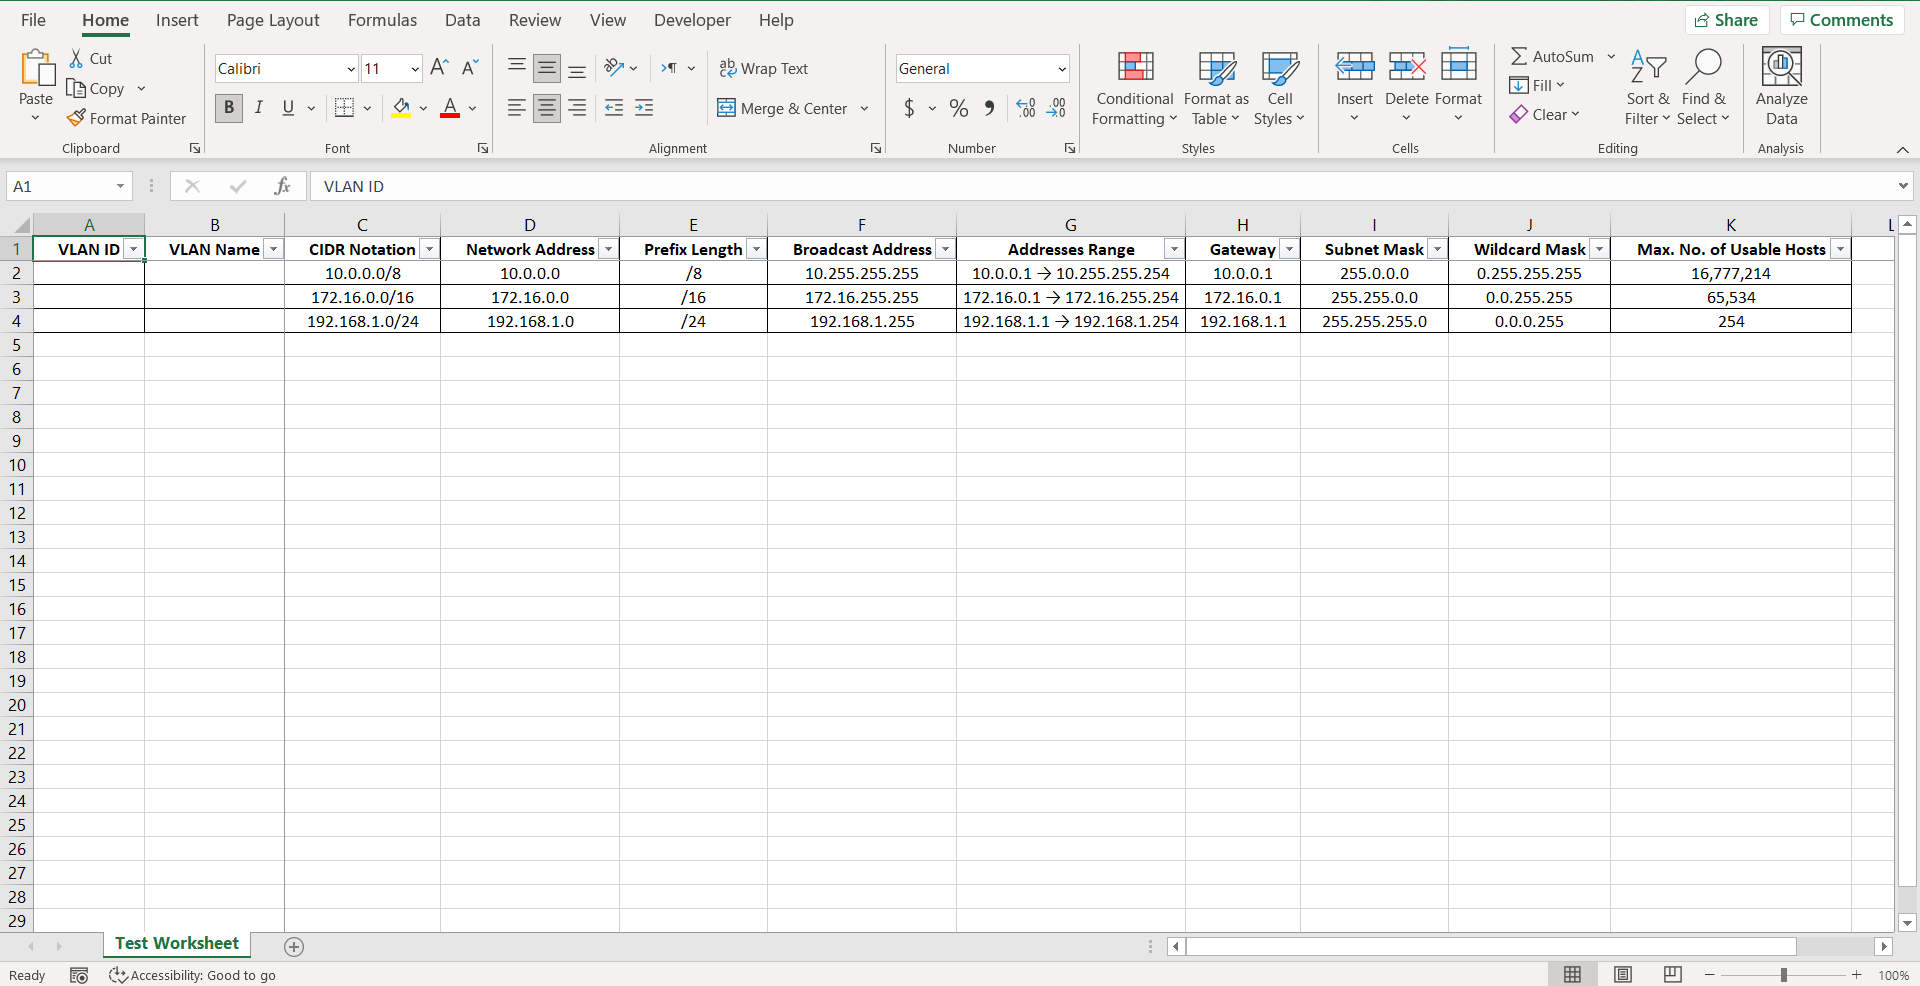Expand the formula bar
Viewport: 1920px width, 986px height.
tap(1902, 186)
